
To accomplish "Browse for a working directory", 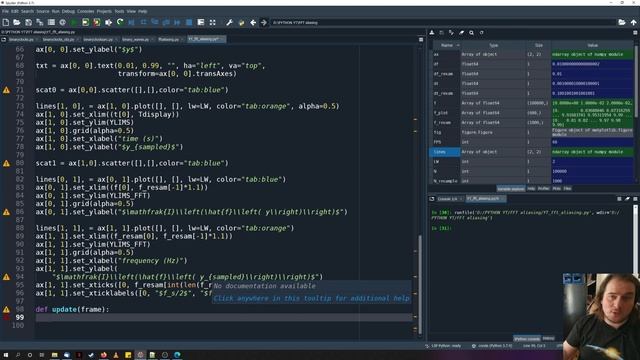I will tap(622, 22).
